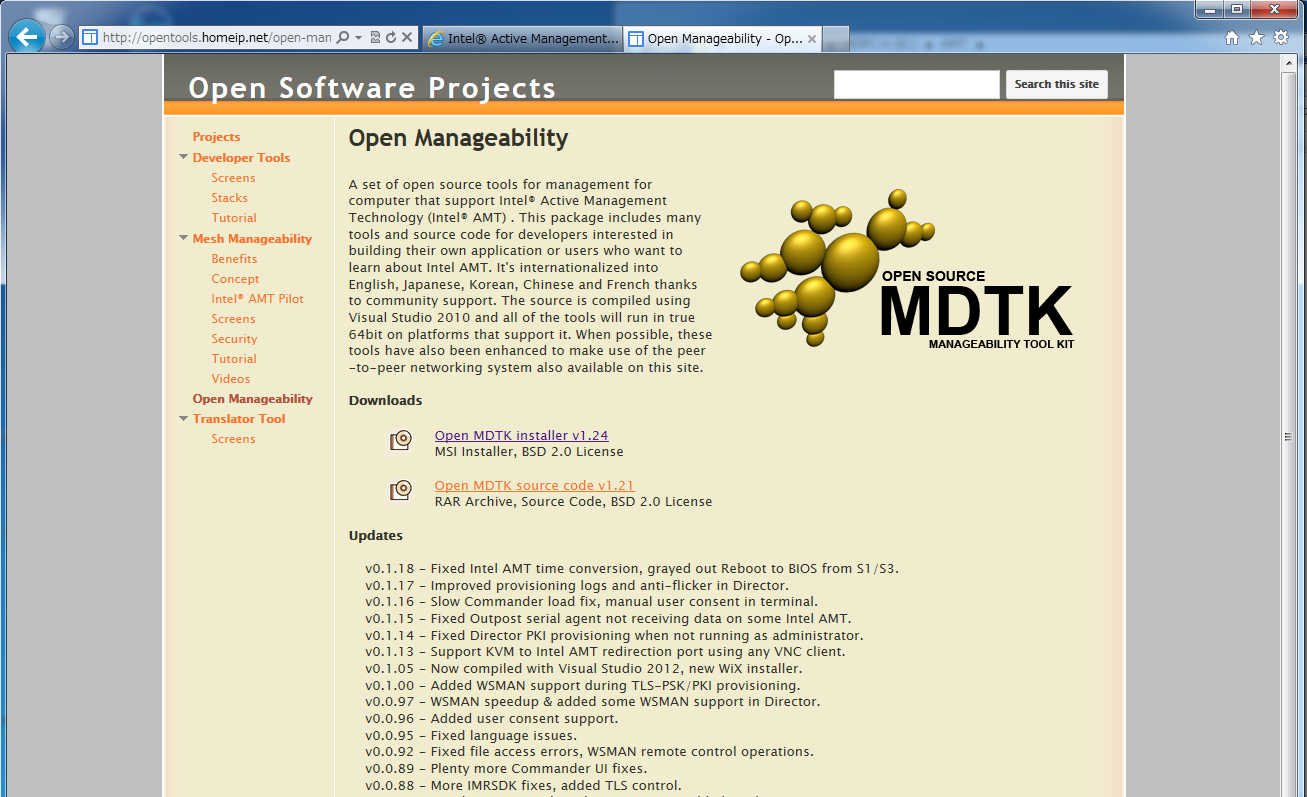1307x797 pixels.
Task: Open the Intel AMT Pilot link
Action: tap(257, 299)
